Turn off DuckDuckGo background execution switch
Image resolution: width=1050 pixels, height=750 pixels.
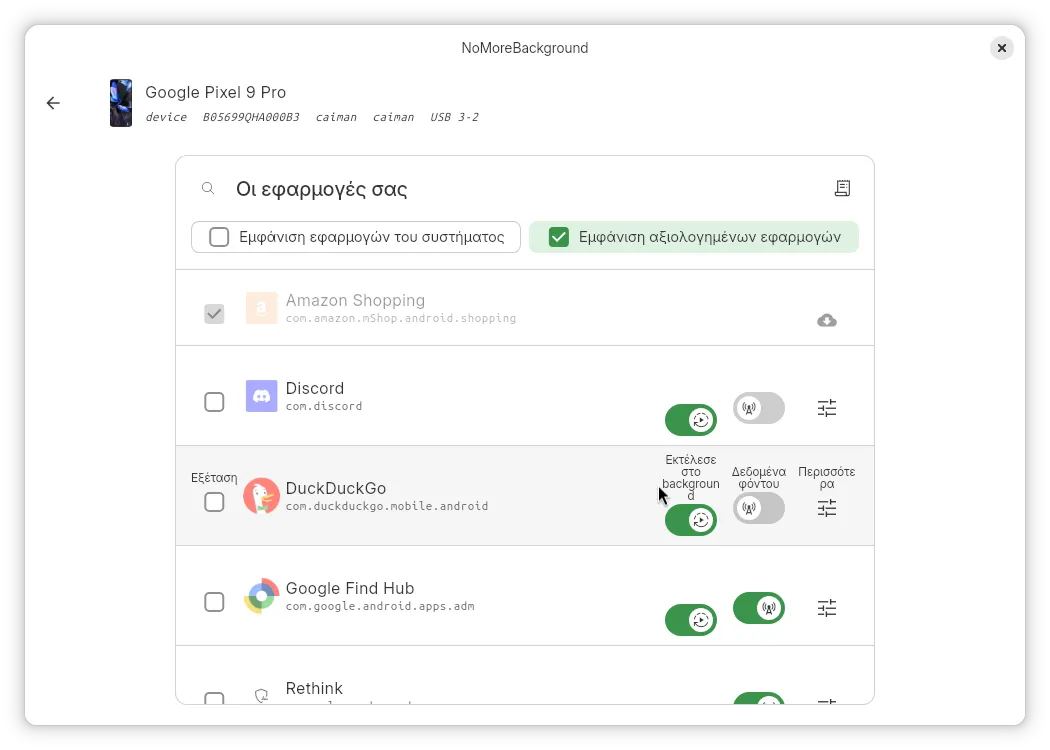click(691, 520)
